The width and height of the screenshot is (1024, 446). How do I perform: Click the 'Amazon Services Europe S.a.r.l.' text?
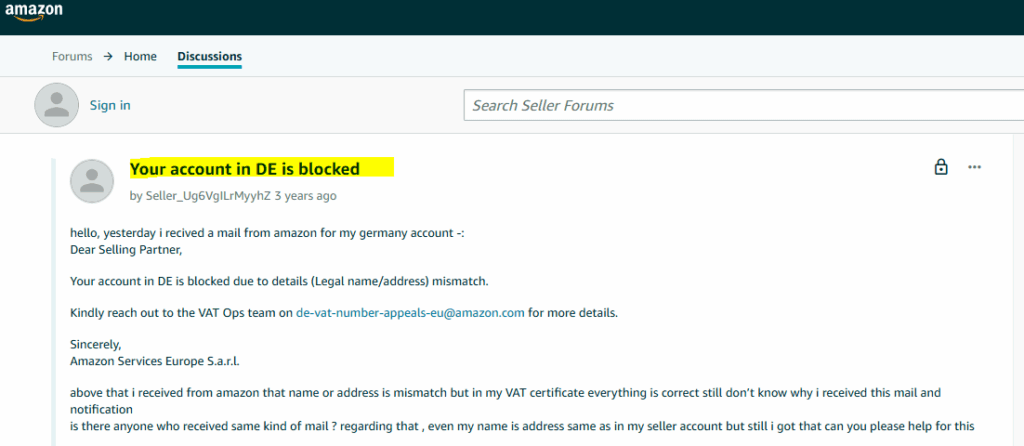tap(155, 360)
